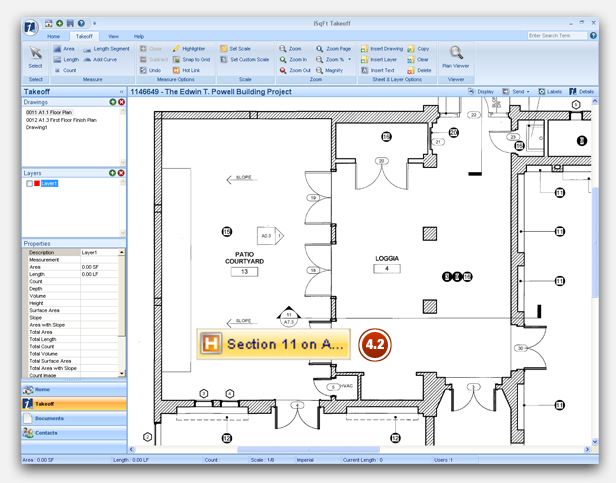Click Undo in Measure Options

pyautogui.click(x=150, y=70)
